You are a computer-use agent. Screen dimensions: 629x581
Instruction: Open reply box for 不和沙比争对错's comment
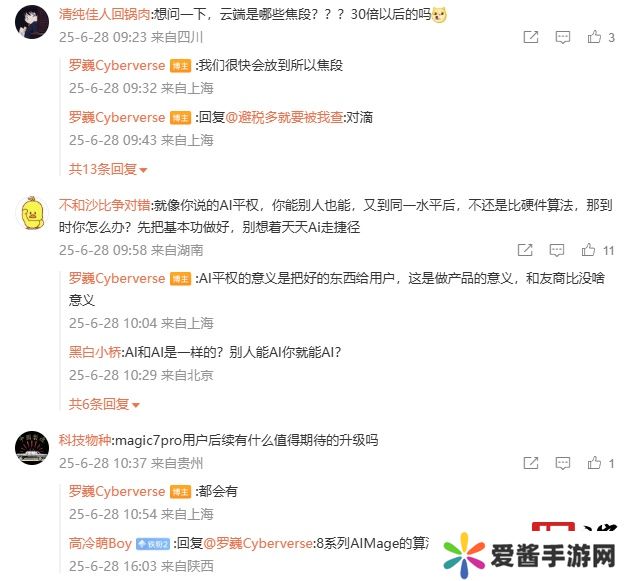point(556,250)
